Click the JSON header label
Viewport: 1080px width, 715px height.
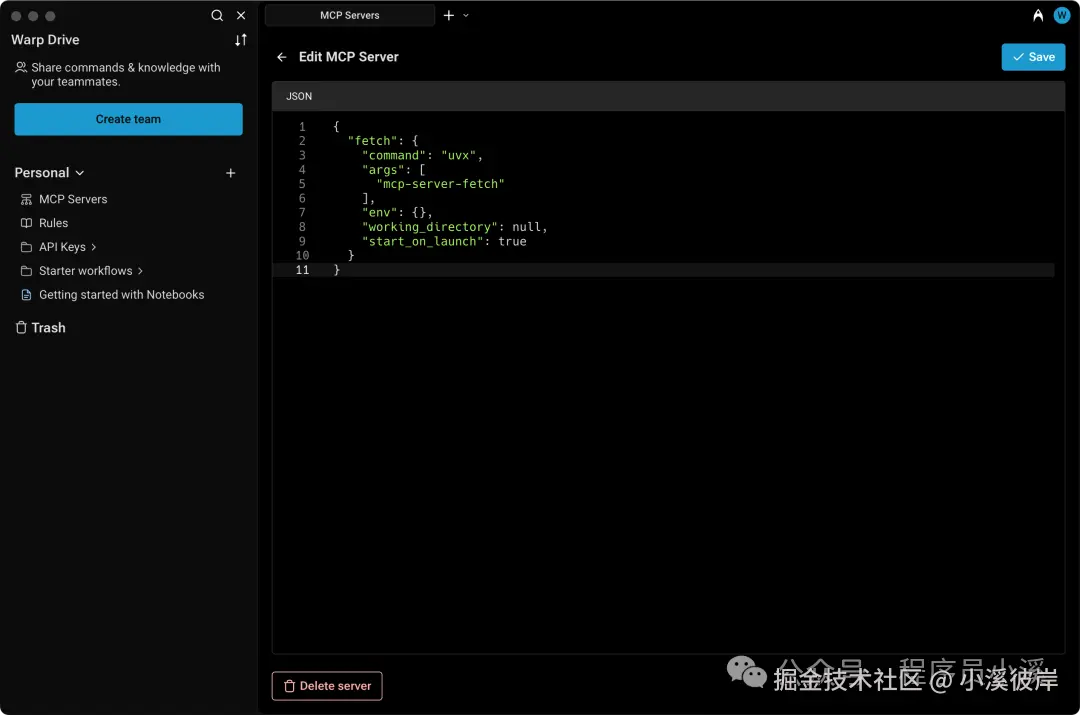point(299,96)
